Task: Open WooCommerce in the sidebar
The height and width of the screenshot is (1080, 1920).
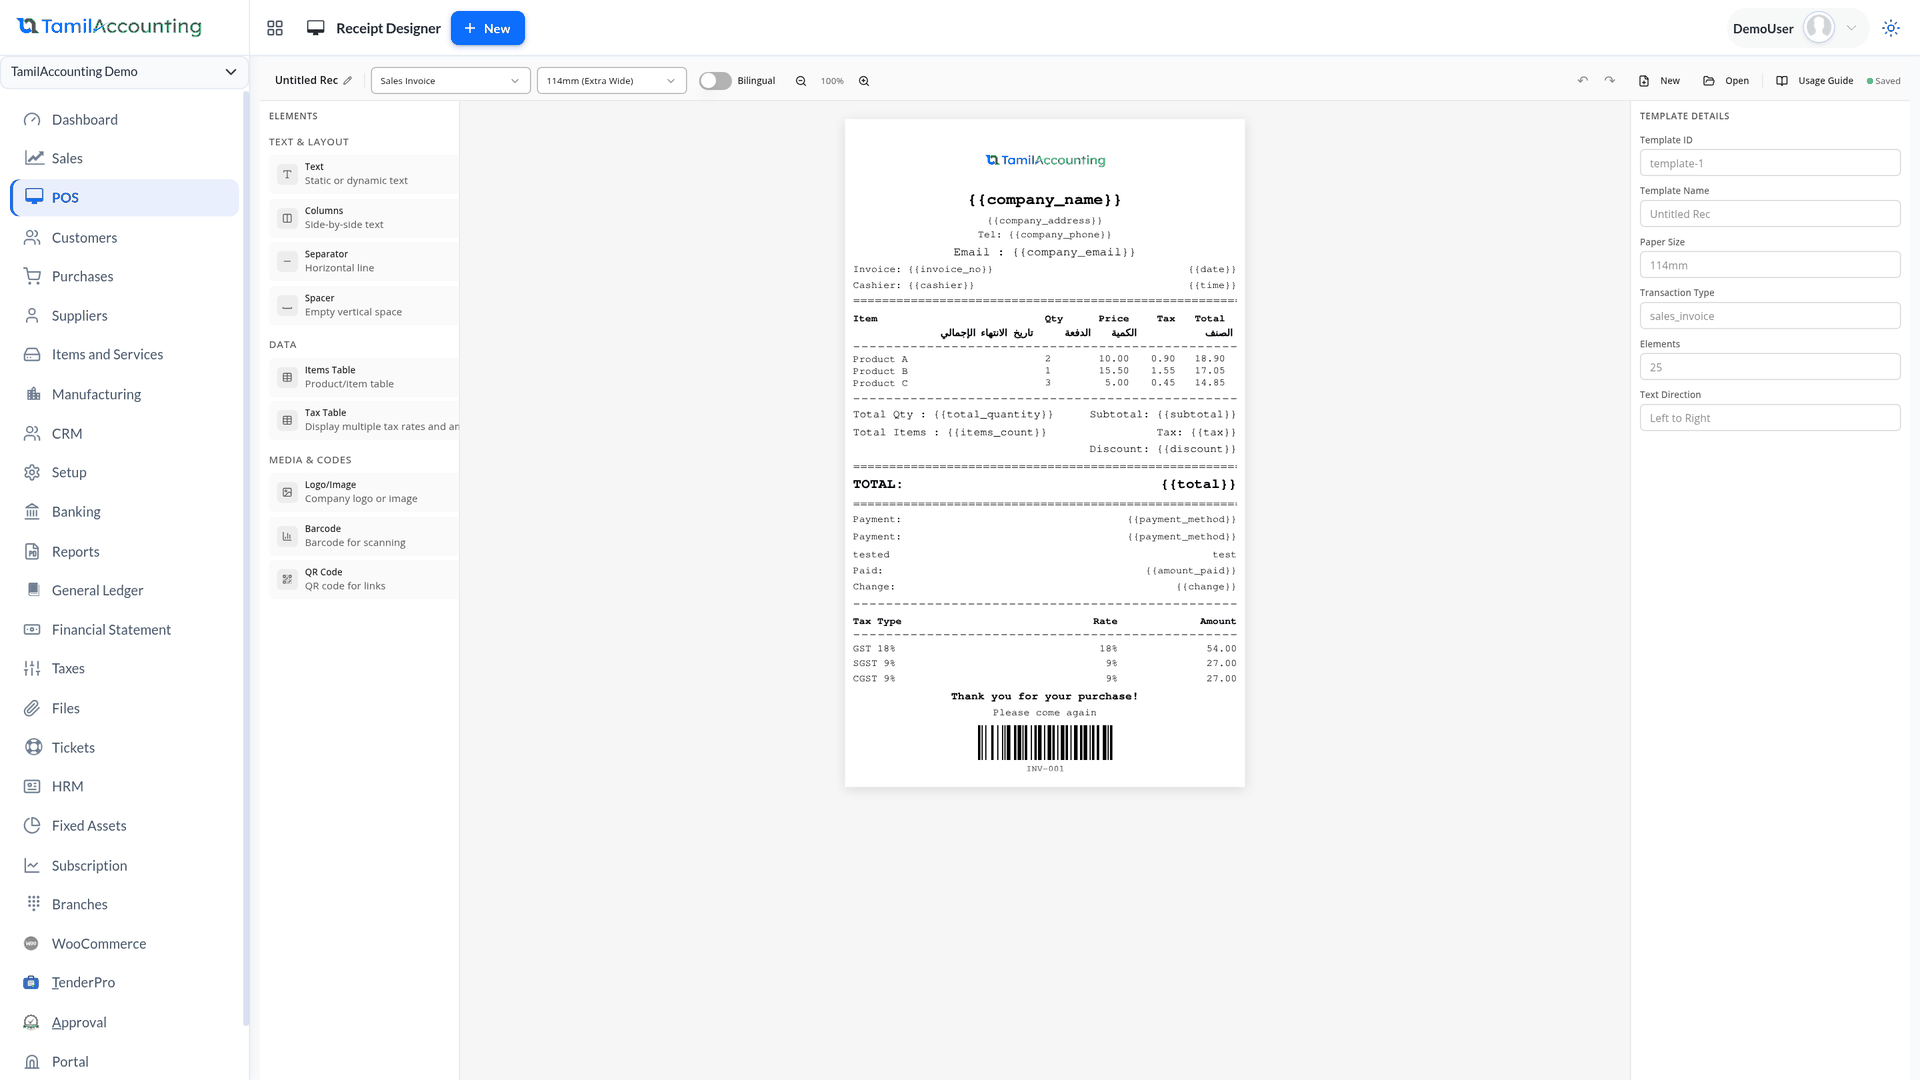Action: tap(125, 944)
